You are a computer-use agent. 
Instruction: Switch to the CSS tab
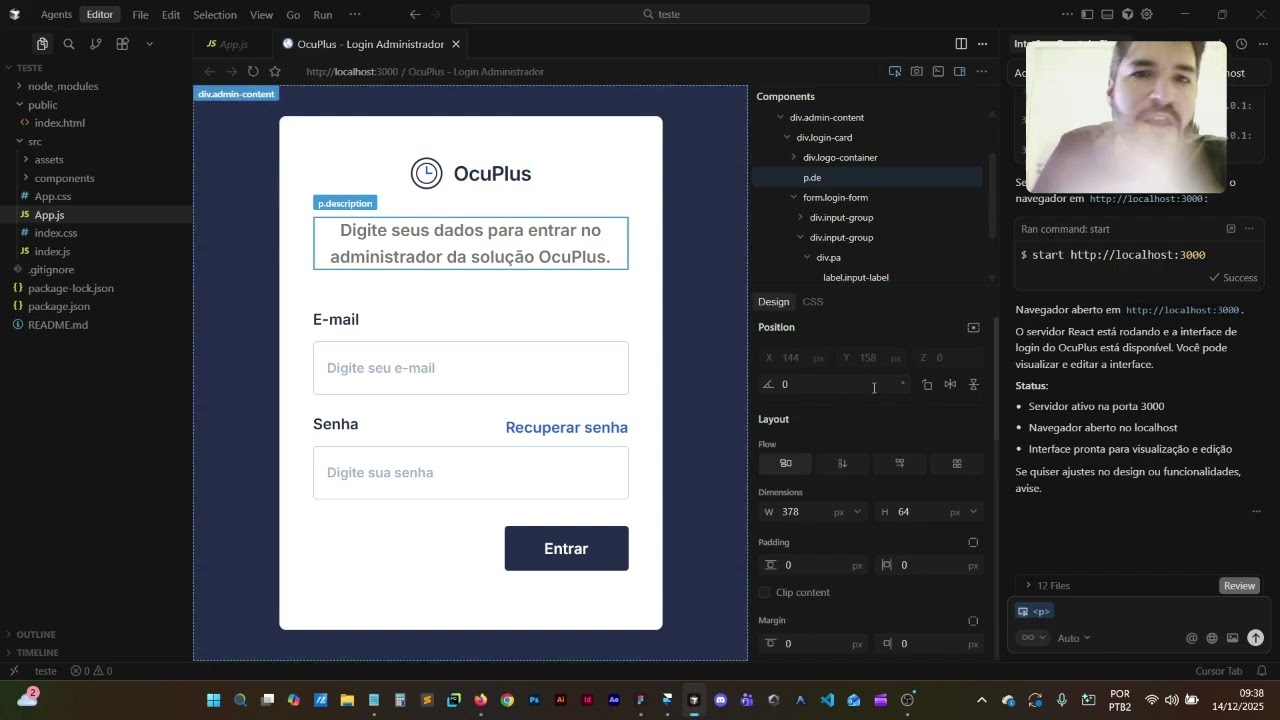pyautogui.click(x=813, y=302)
